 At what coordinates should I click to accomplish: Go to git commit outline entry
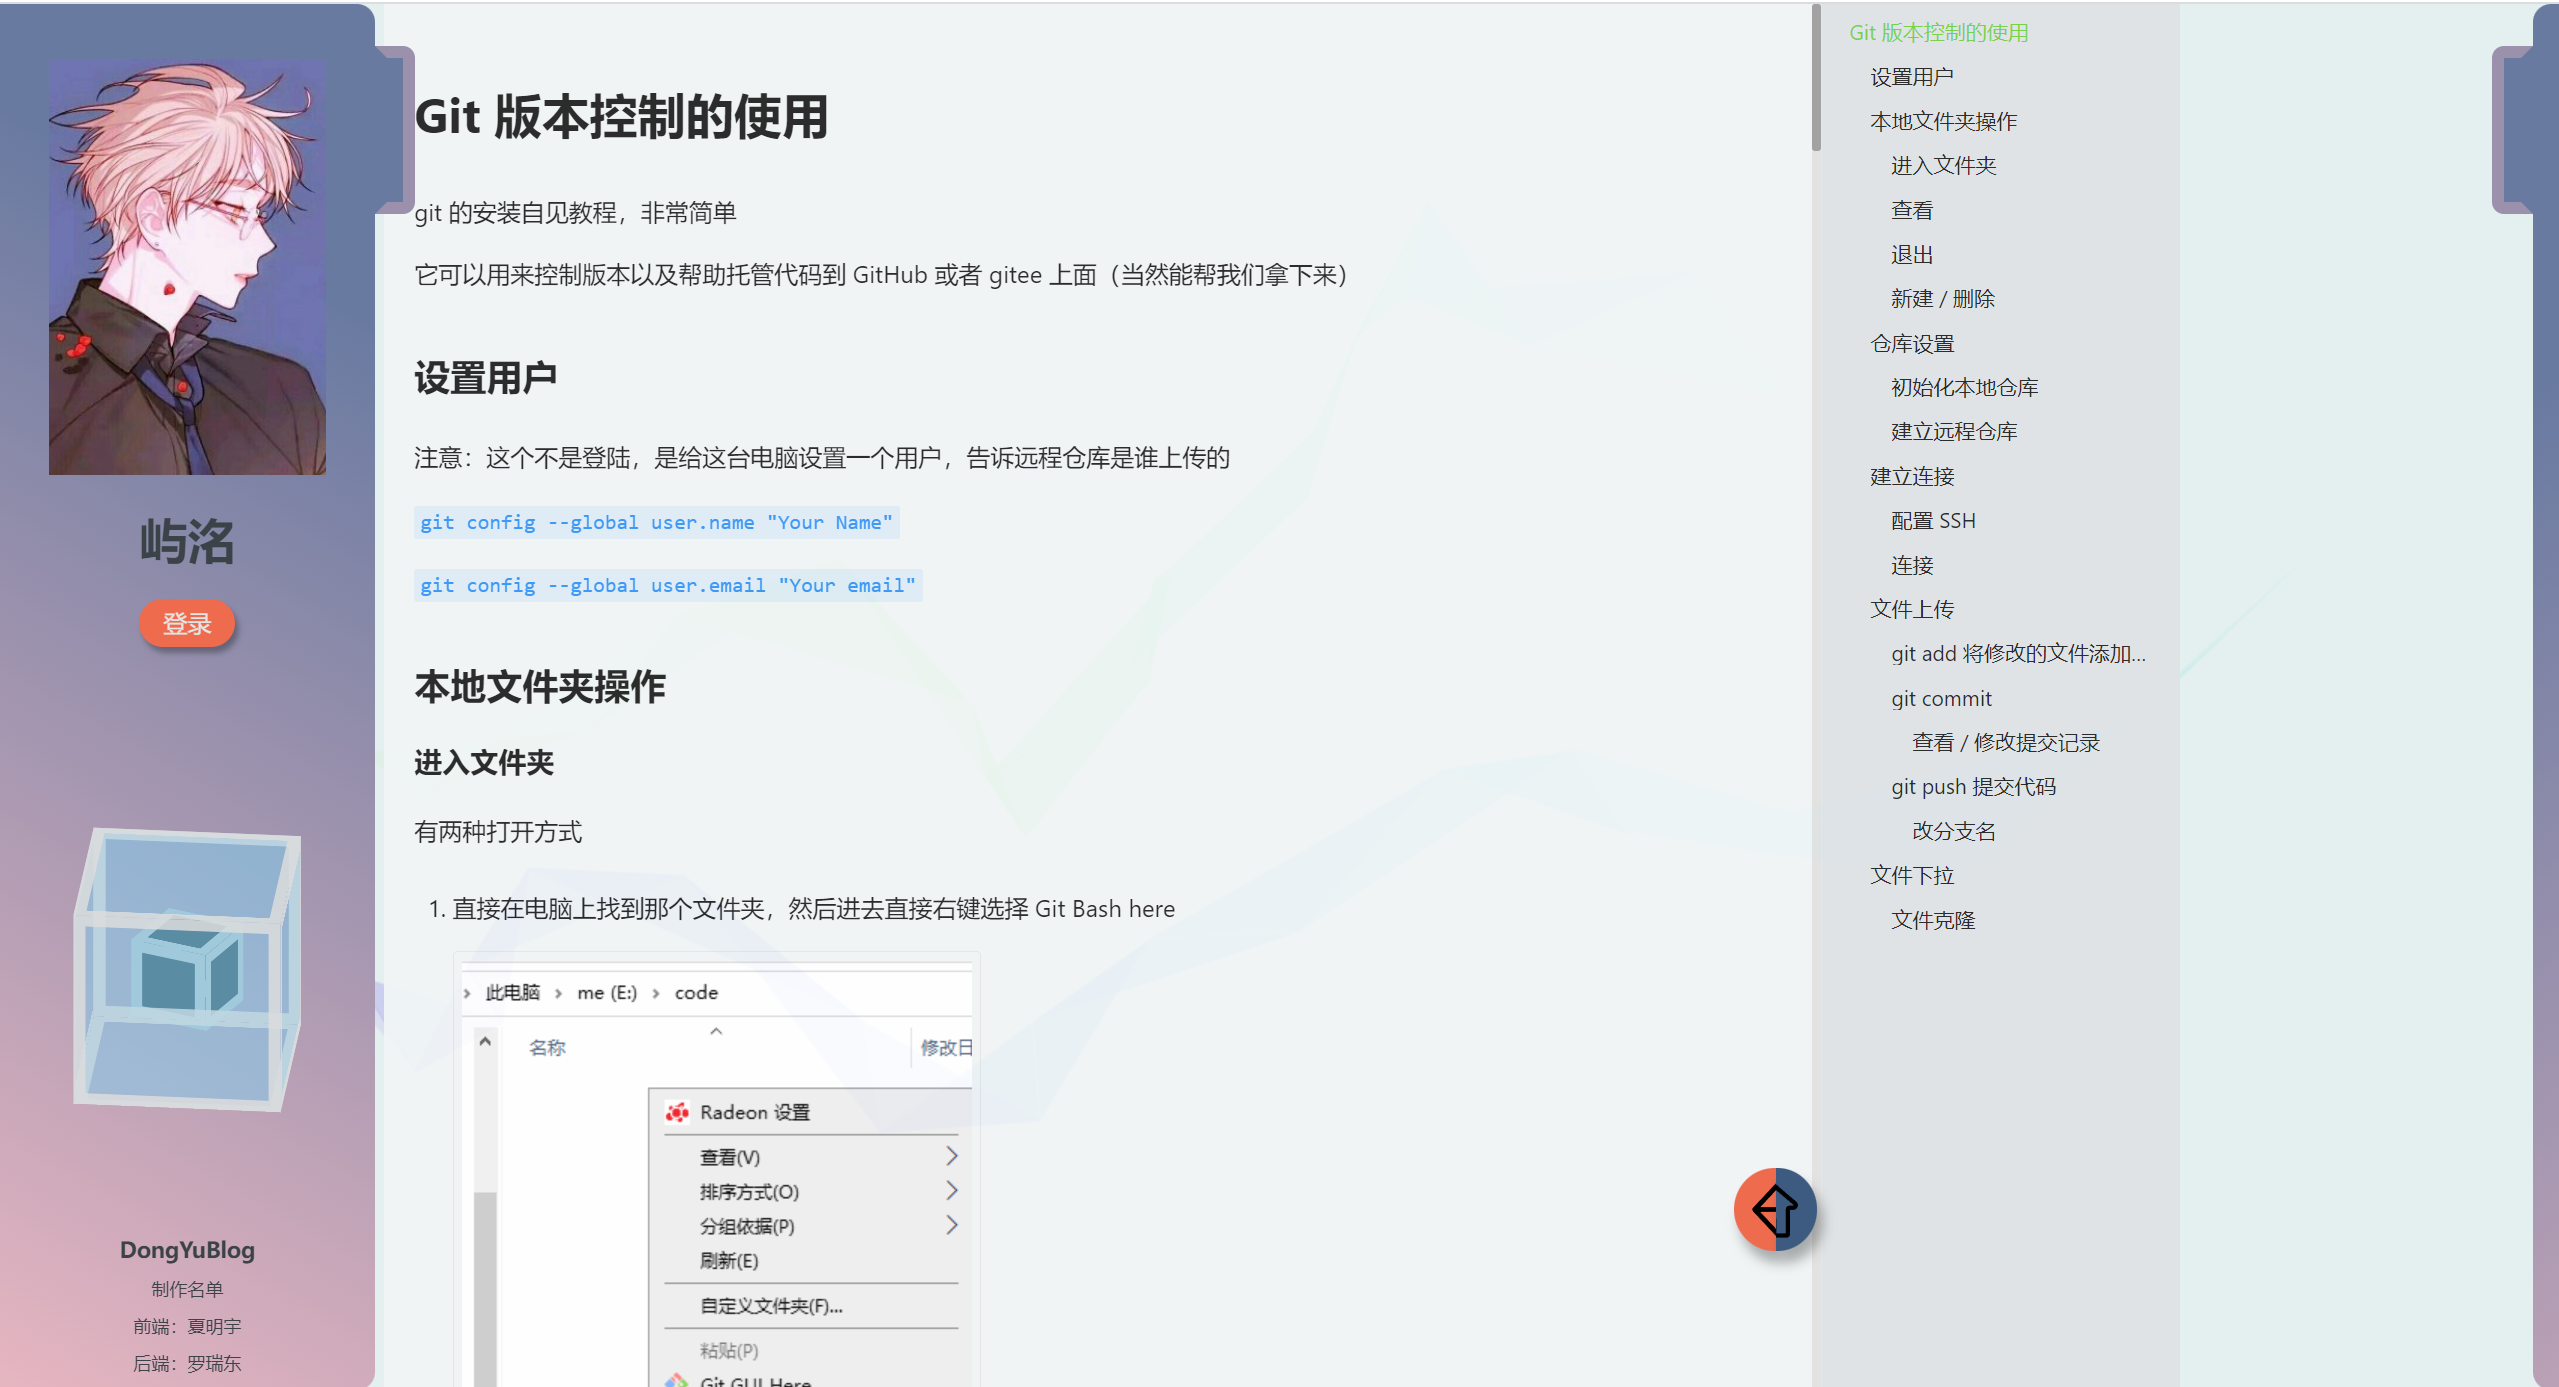click(1941, 698)
